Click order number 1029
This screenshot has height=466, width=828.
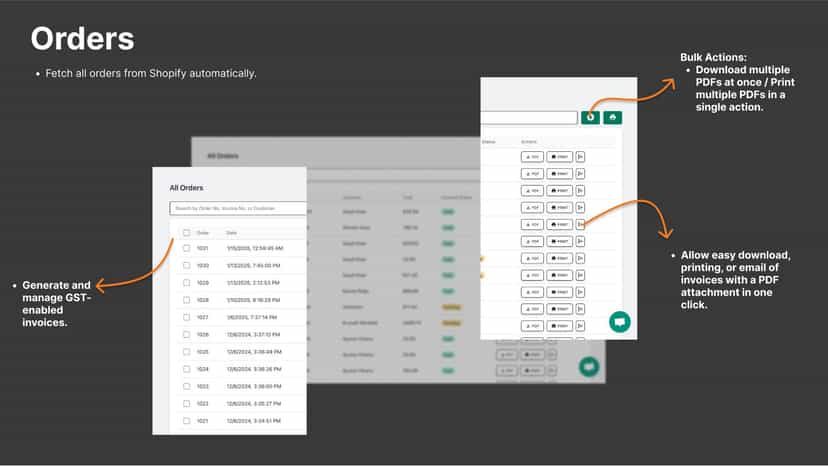[202, 283]
